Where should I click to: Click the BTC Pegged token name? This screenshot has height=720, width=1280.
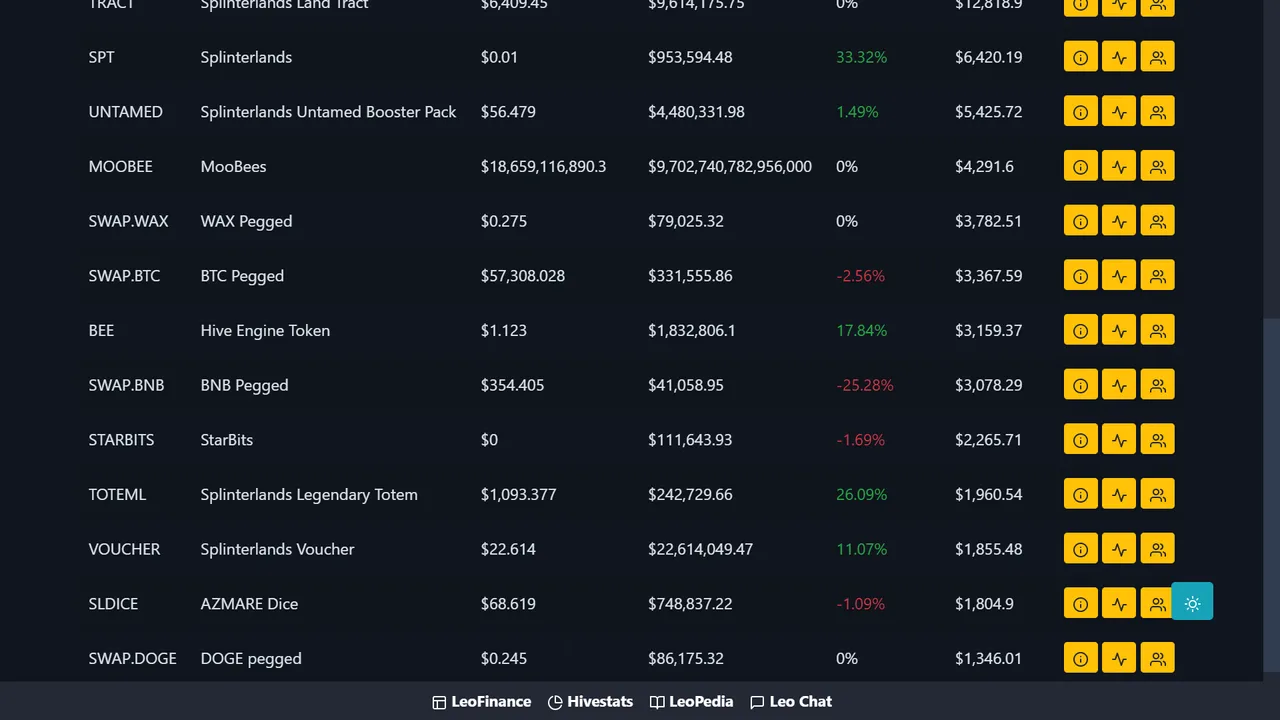[x=242, y=276]
